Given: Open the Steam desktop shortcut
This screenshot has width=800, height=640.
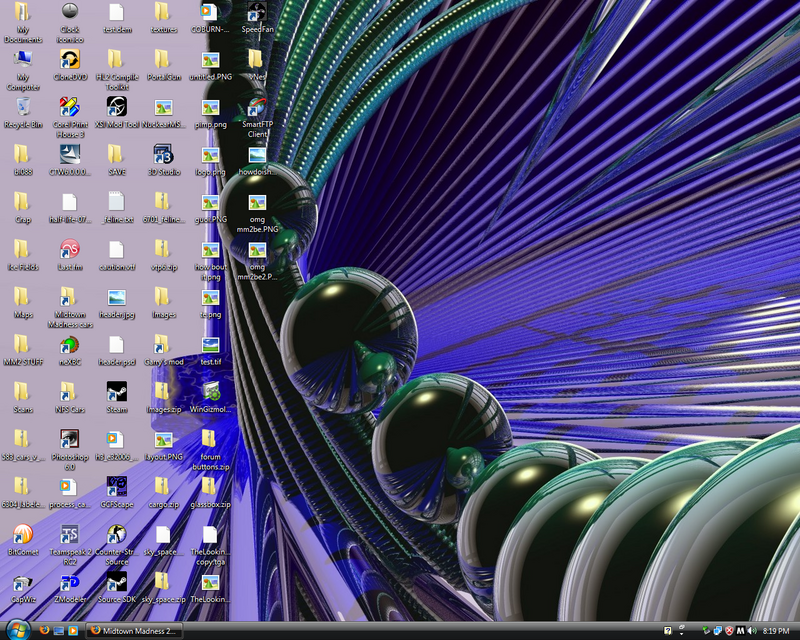Looking at the screenshot, I should [116, 391].
